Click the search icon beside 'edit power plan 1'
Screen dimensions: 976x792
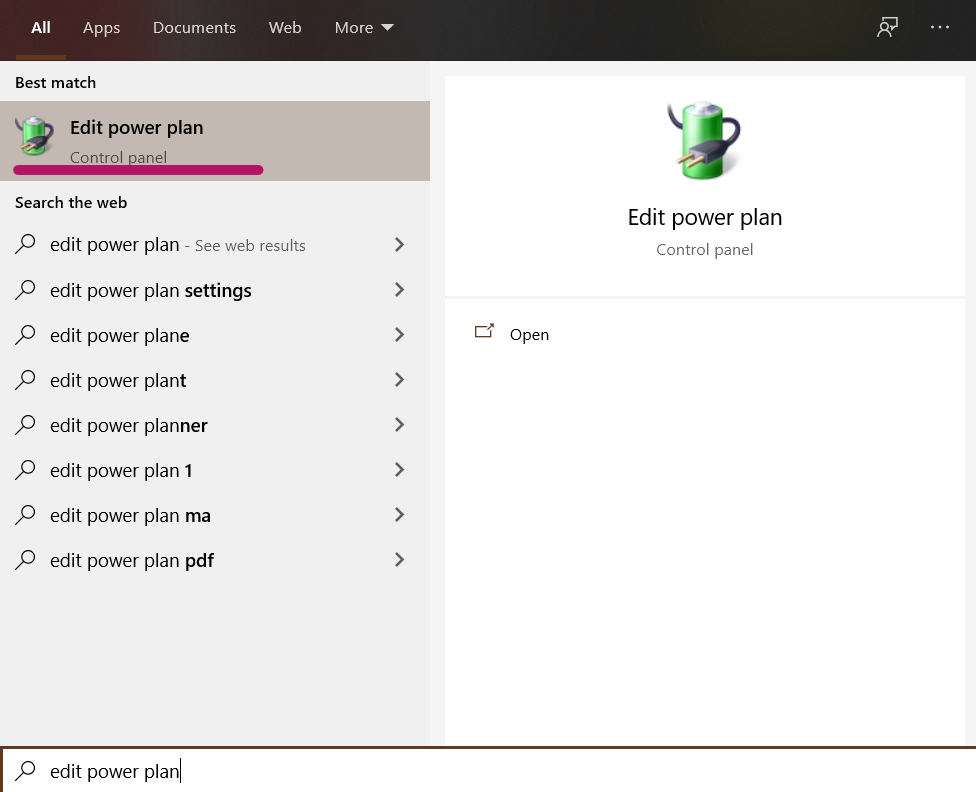point(26,470)
